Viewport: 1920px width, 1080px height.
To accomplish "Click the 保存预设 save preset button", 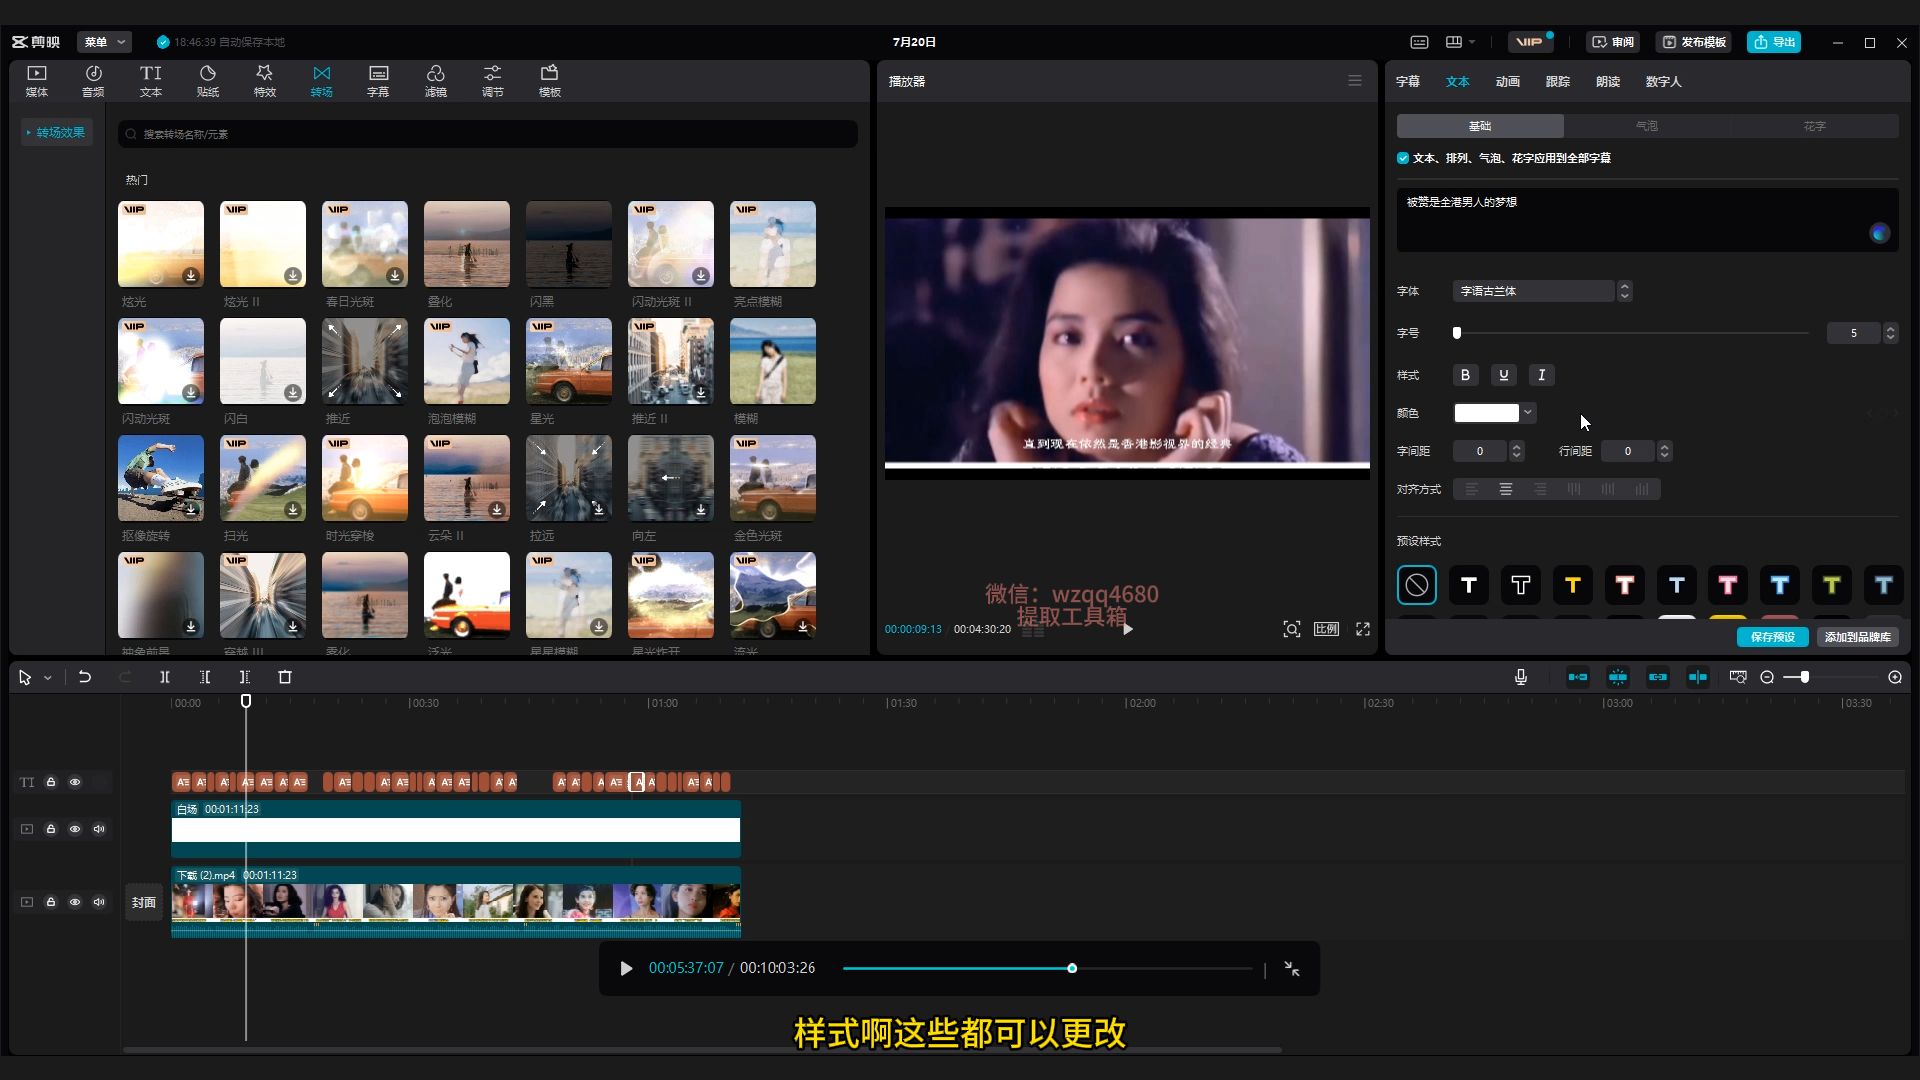I will (1772, 637).
